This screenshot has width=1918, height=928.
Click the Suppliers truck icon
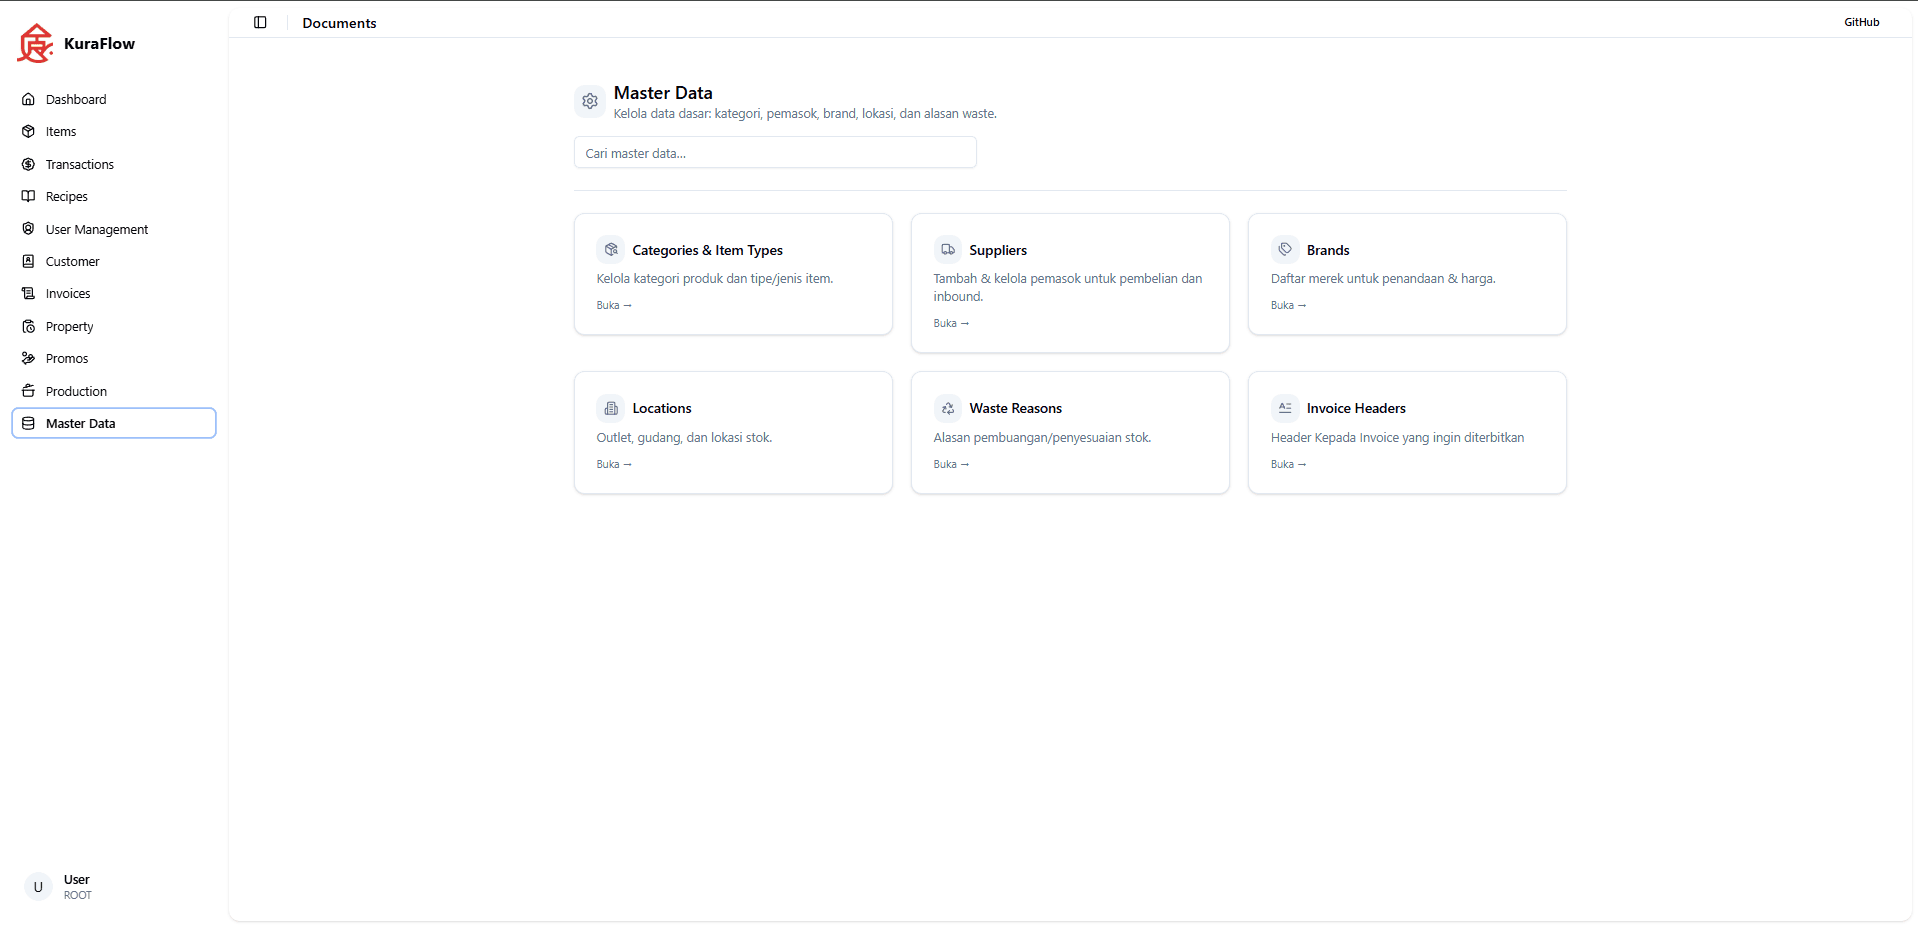(x=947, y=249)
